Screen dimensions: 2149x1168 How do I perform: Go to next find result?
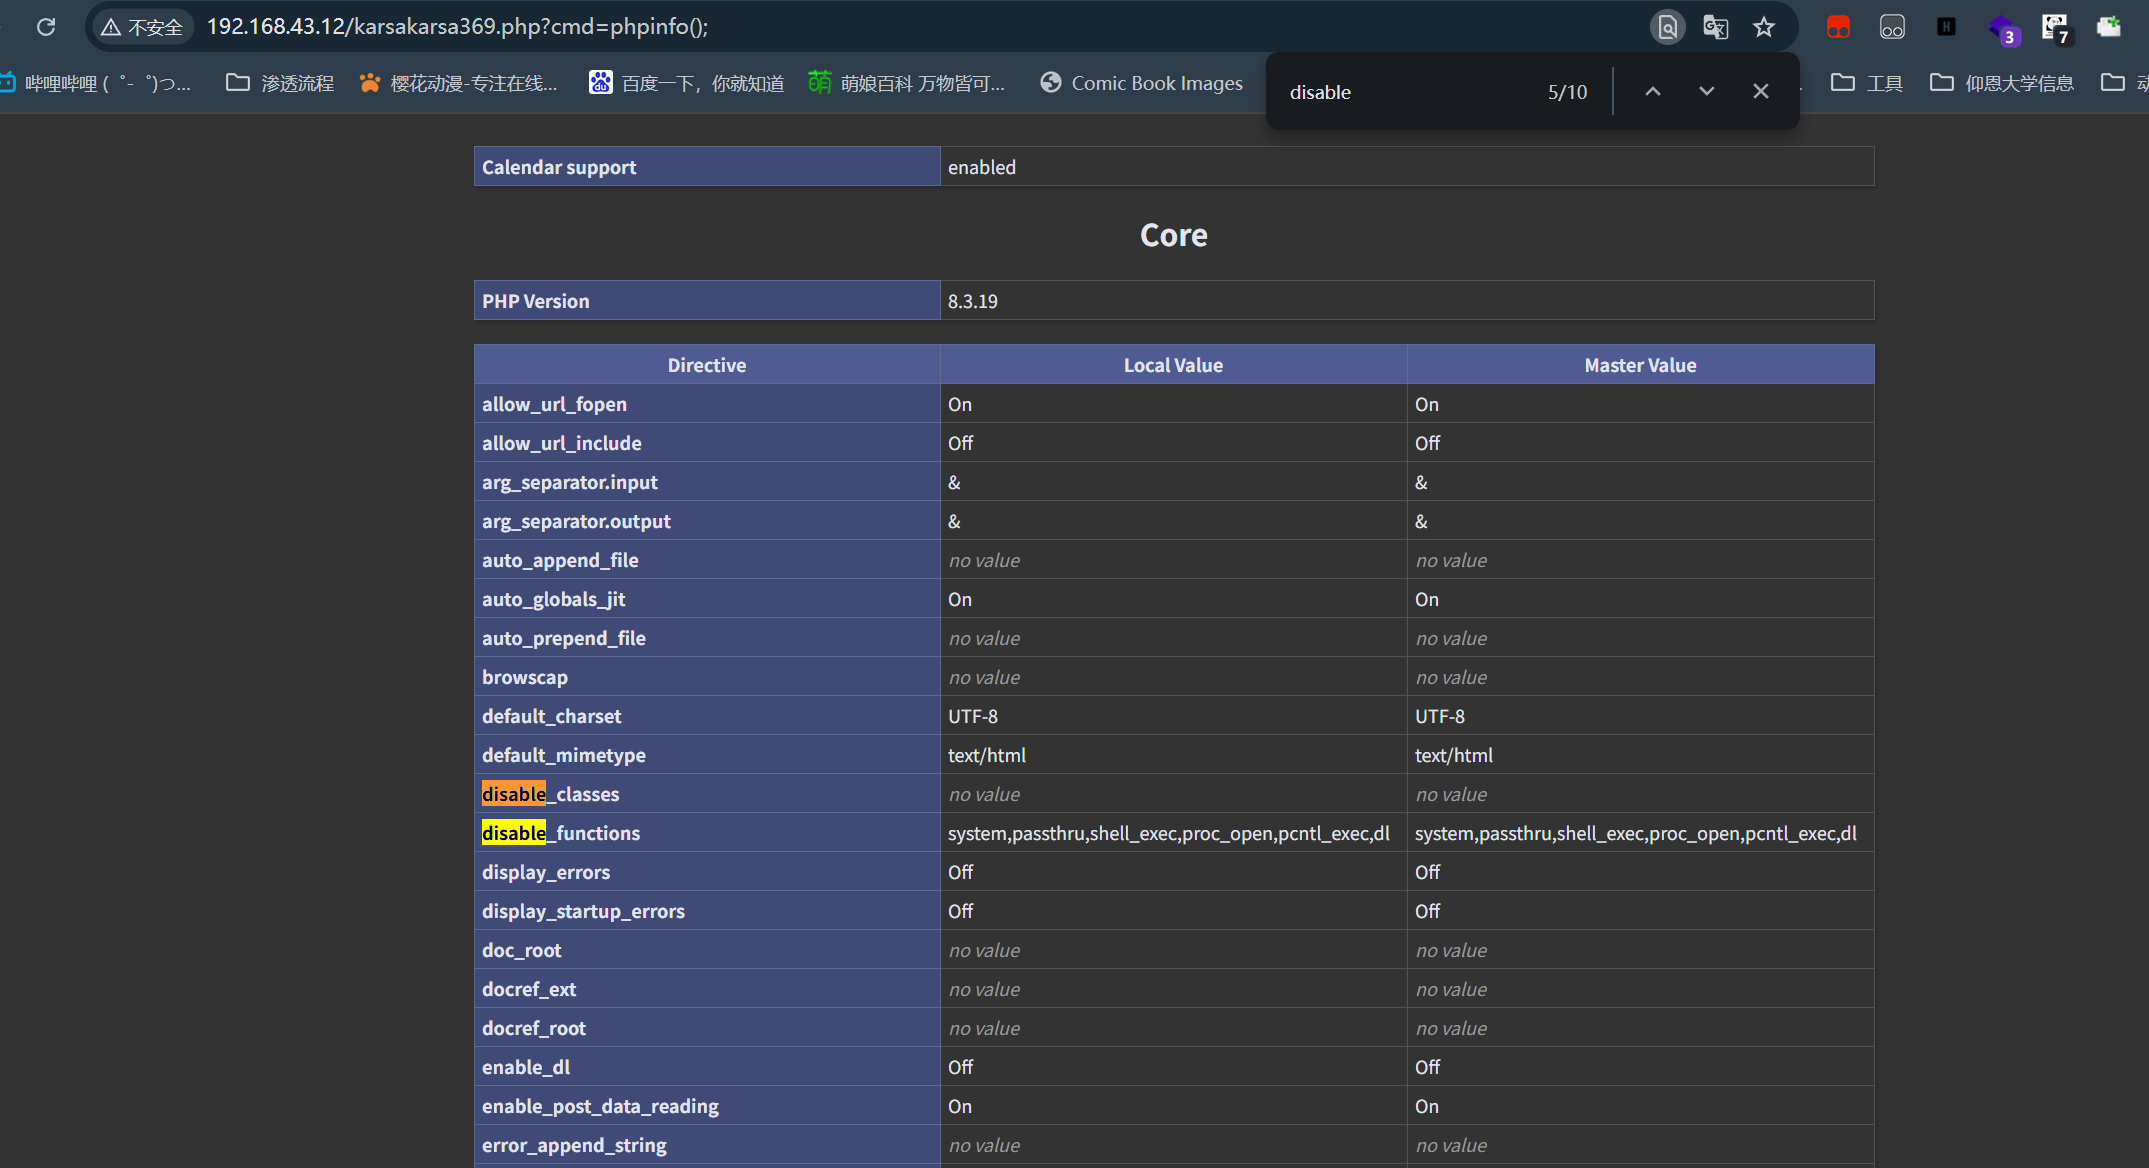[x=1707, y=91]
